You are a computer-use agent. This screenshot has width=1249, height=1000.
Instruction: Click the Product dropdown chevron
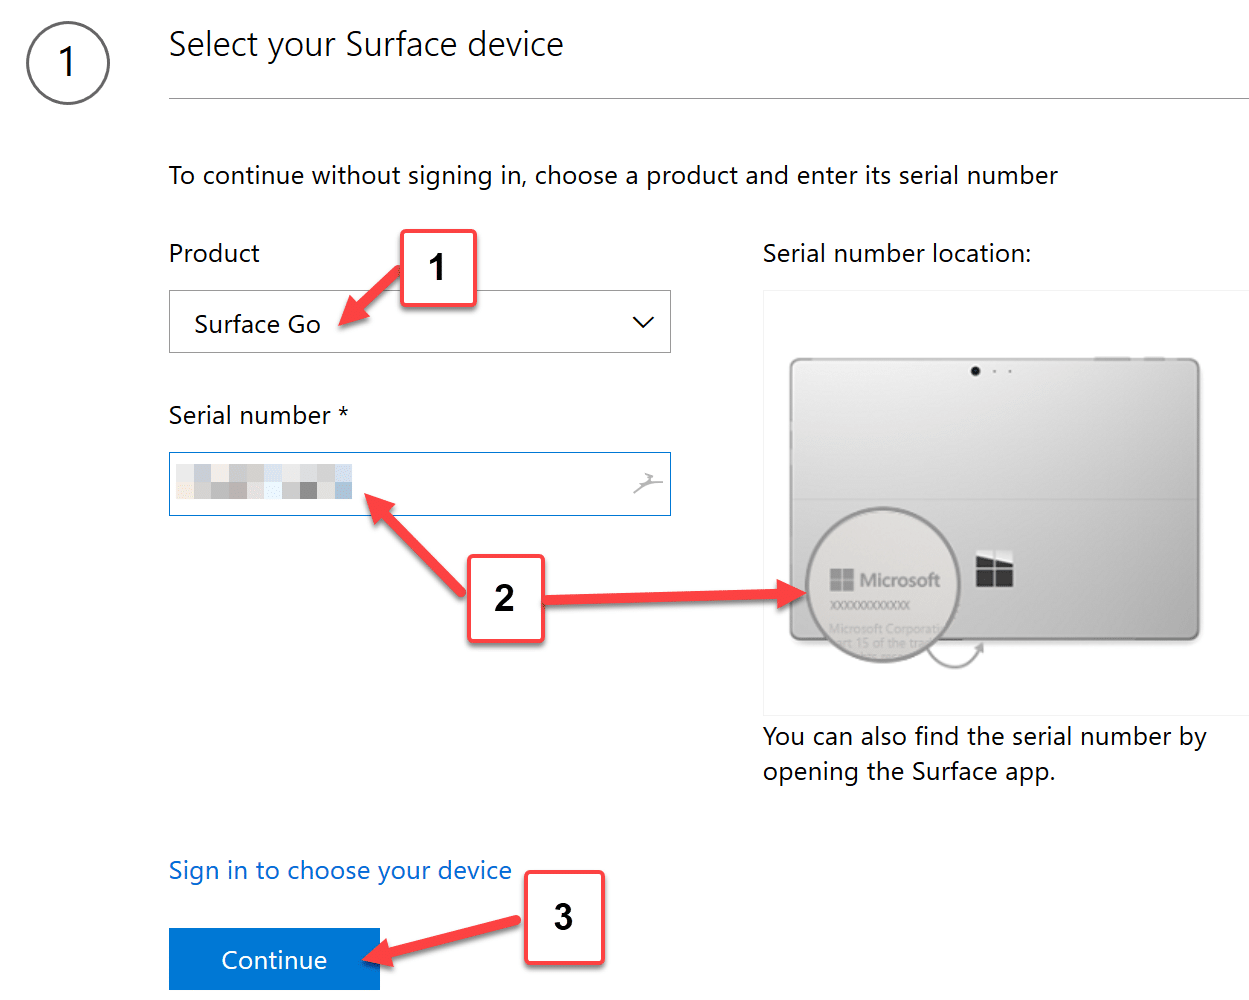pyautogui.click(x=641, y=321)
